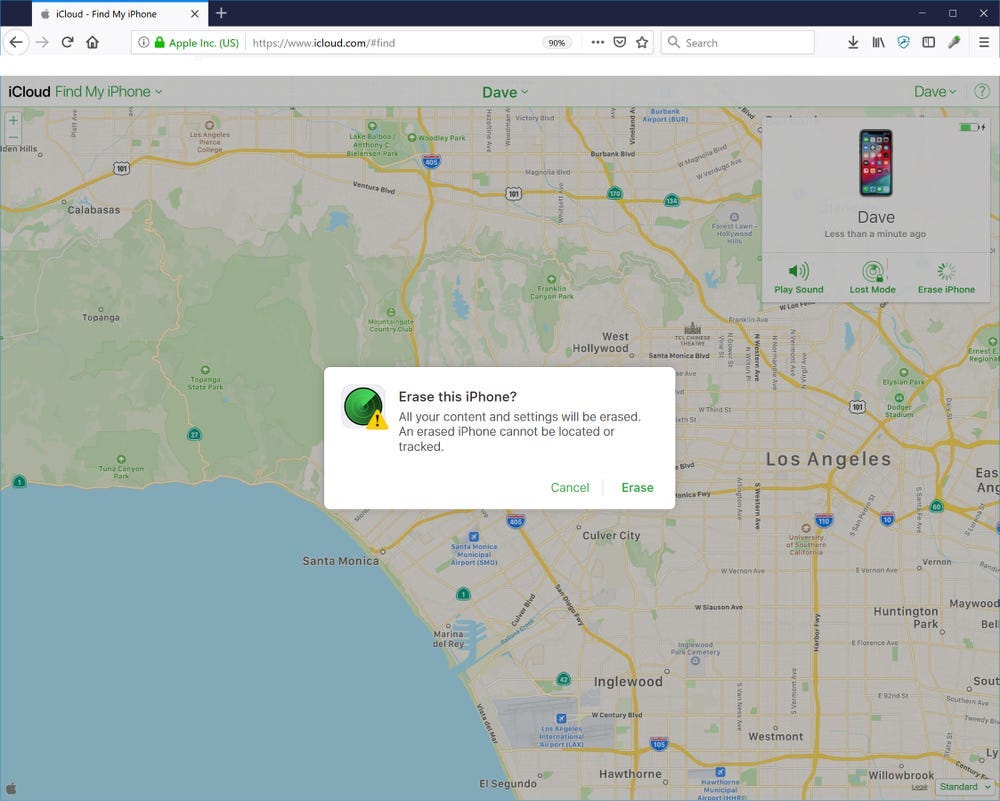The width and height of the screenshot is (1000, 801).
Task: Click the green pen extension icon
Action: tap(954, 43)
